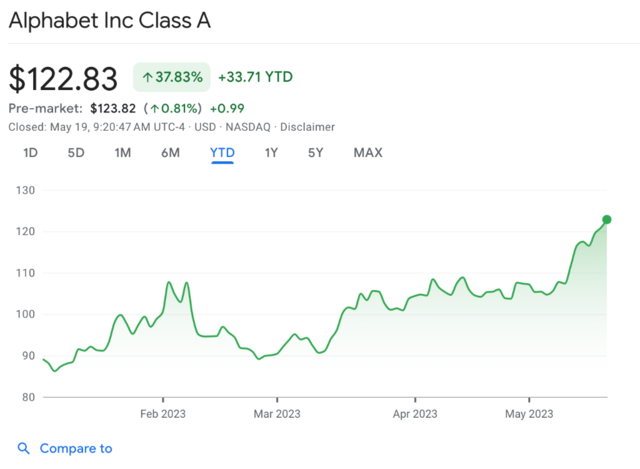Switch to the 6M range

click(x=170, y=153)
